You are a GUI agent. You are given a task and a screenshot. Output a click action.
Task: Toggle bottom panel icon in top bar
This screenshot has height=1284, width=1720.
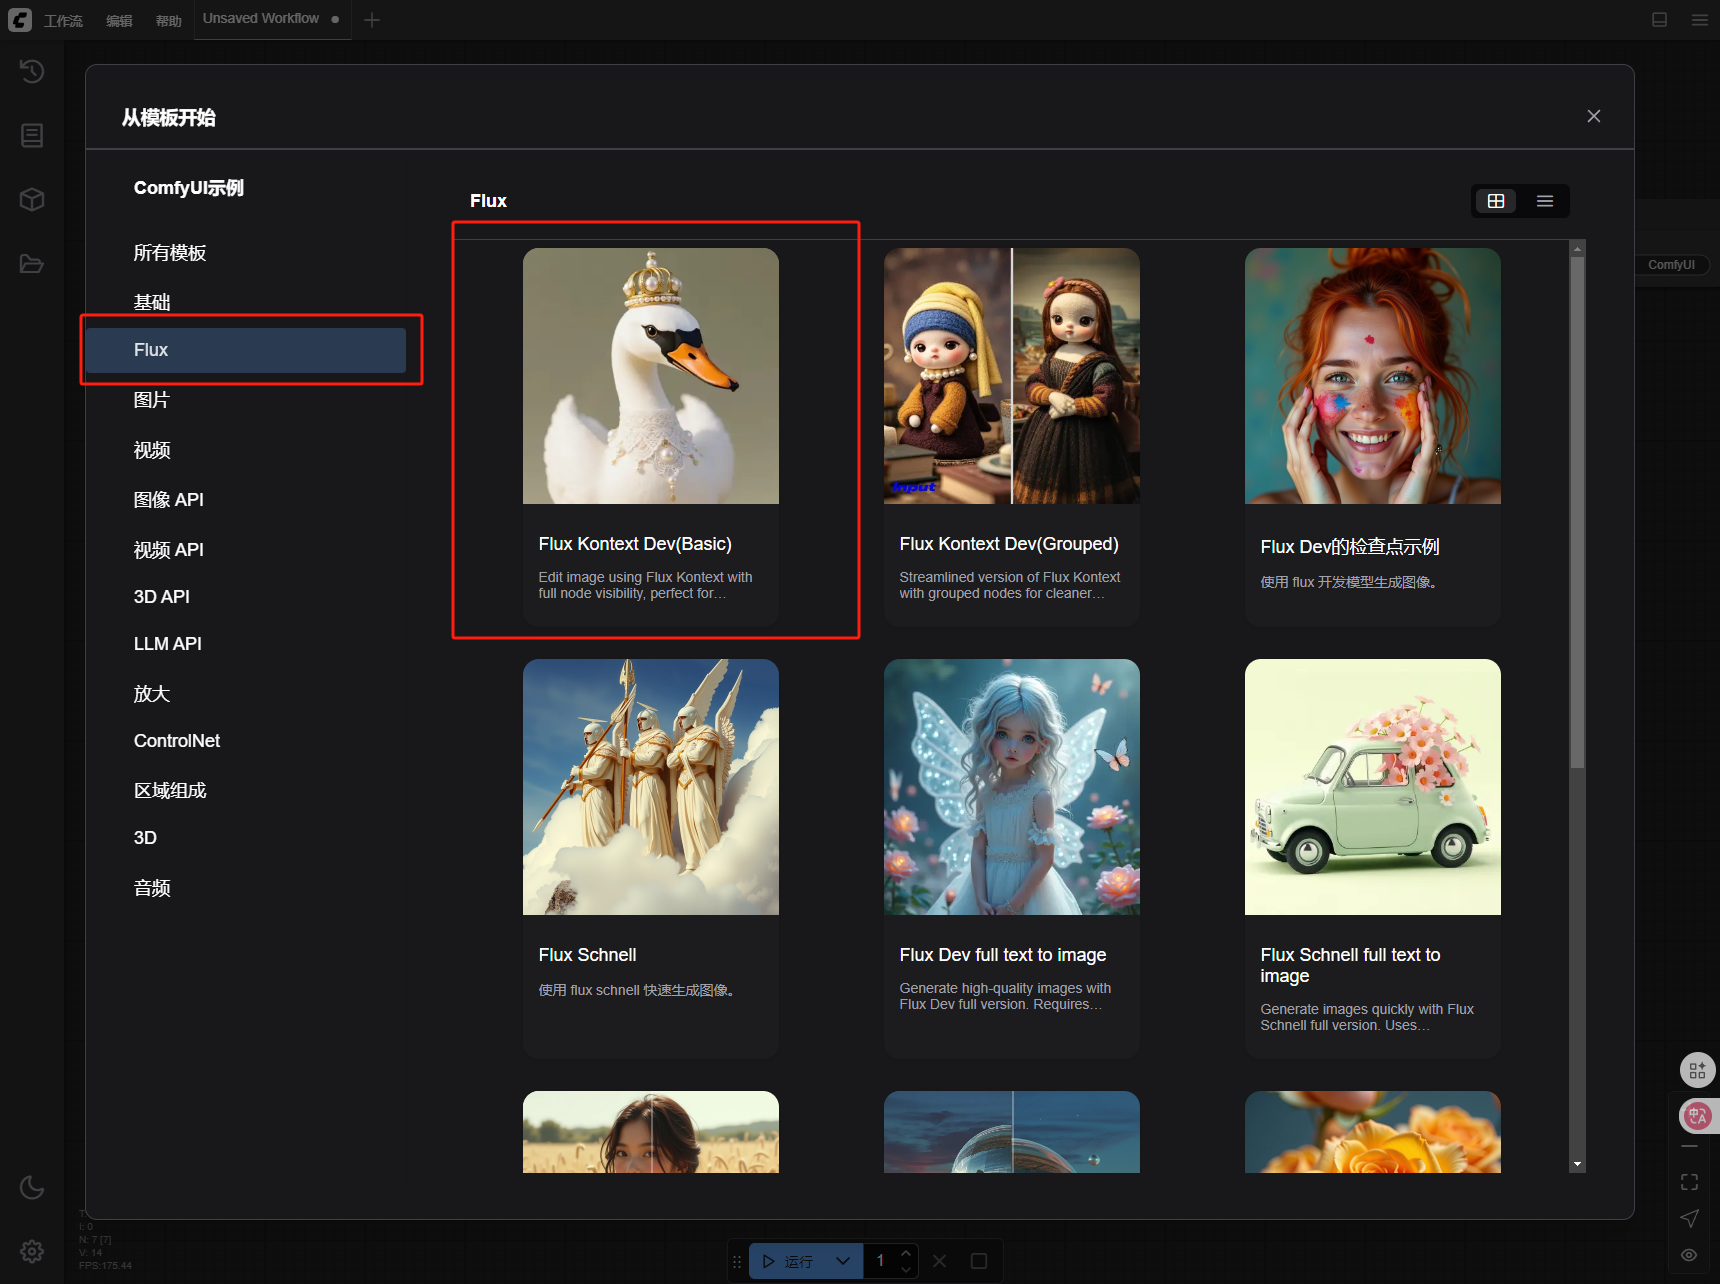click(x=1659, y=20)
